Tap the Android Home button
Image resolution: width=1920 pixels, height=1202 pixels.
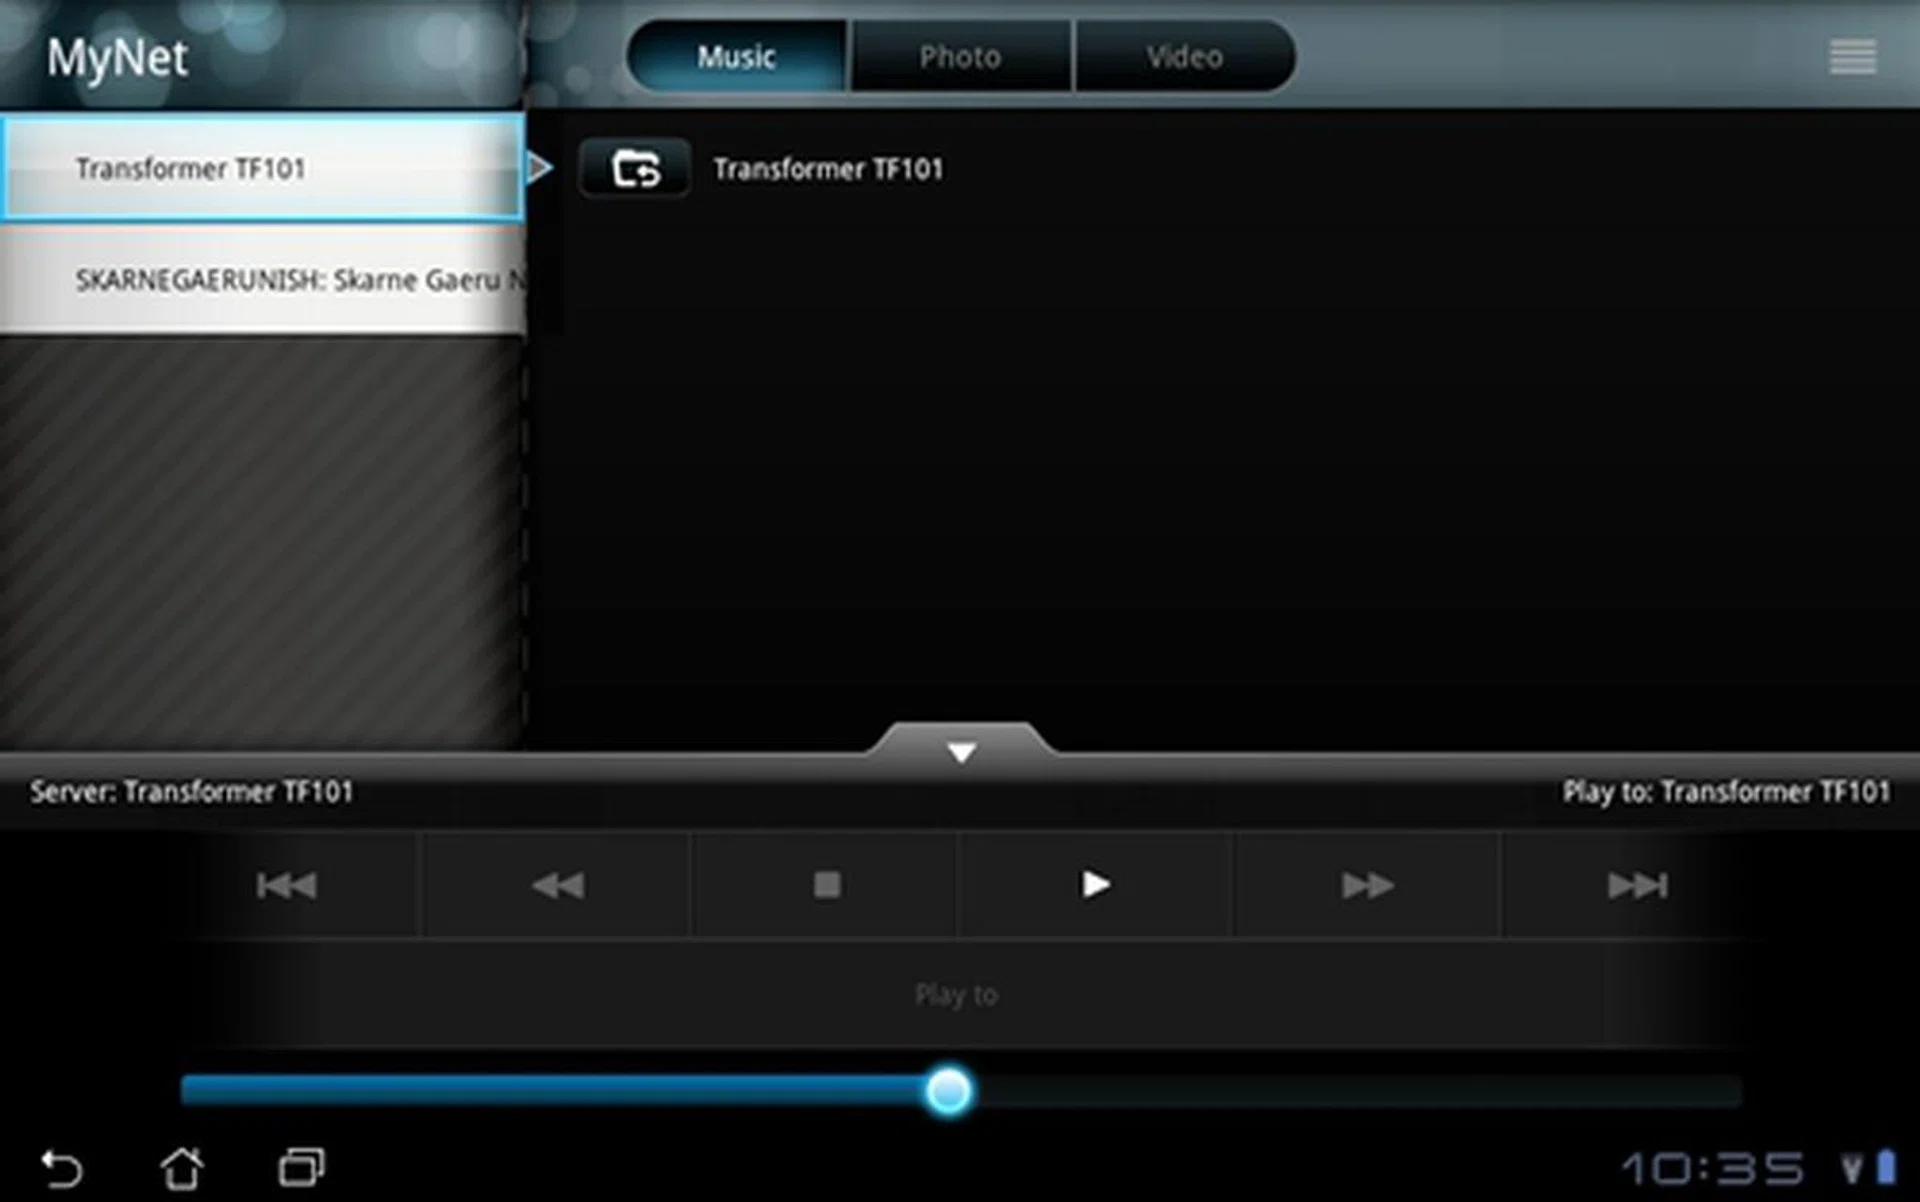[182, 1167]
